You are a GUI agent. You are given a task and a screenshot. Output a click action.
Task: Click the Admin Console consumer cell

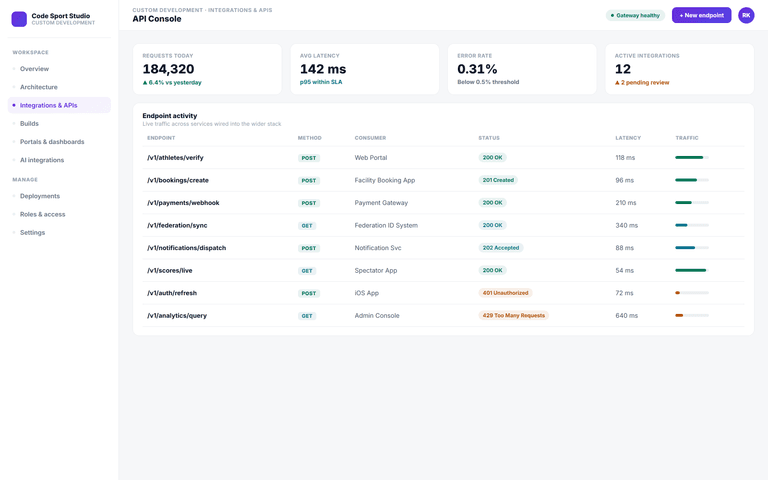click(377, 315)
